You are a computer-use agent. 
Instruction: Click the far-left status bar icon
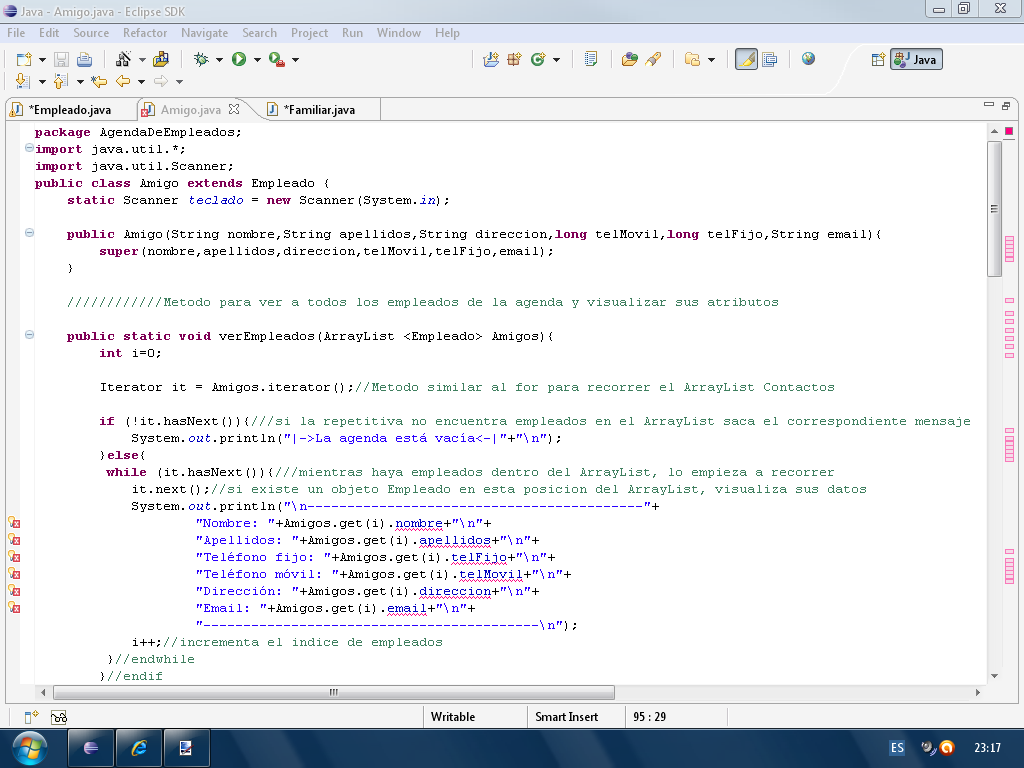(31, 717)
